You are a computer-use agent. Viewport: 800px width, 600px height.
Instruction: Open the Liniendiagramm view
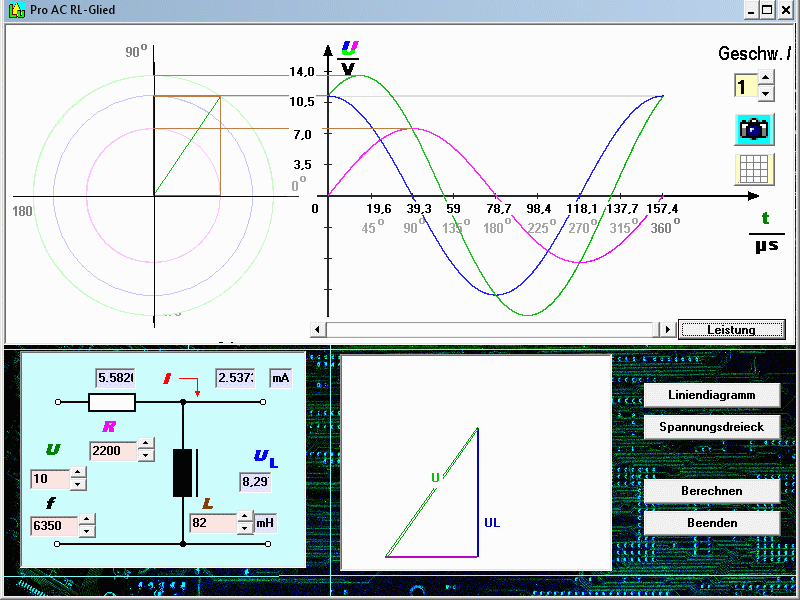(x=712, y=395)
